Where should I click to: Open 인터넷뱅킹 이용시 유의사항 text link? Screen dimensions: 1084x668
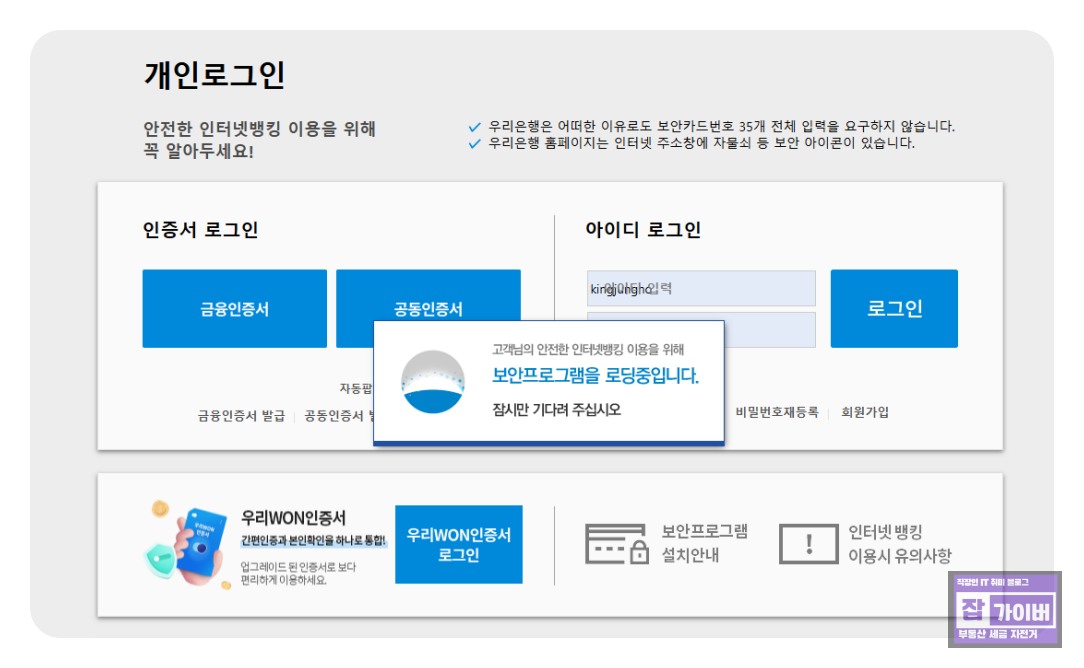coord(899,544)
